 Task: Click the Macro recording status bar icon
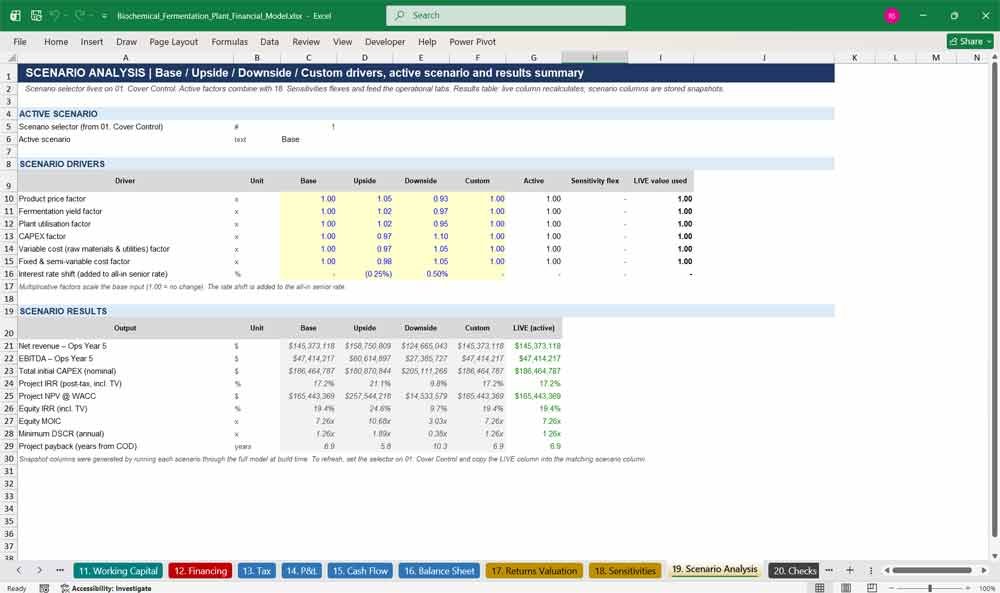point(44,588)
